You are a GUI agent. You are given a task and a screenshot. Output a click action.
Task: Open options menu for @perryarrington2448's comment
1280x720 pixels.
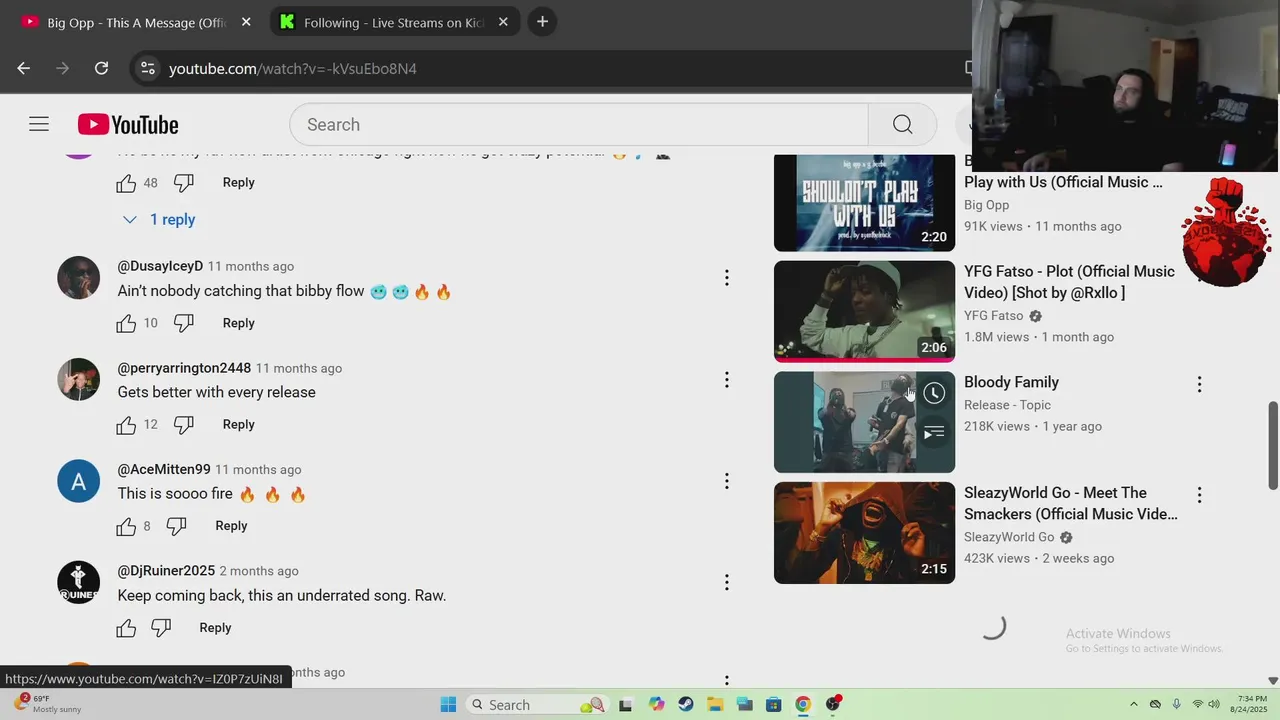click(727, 380)
